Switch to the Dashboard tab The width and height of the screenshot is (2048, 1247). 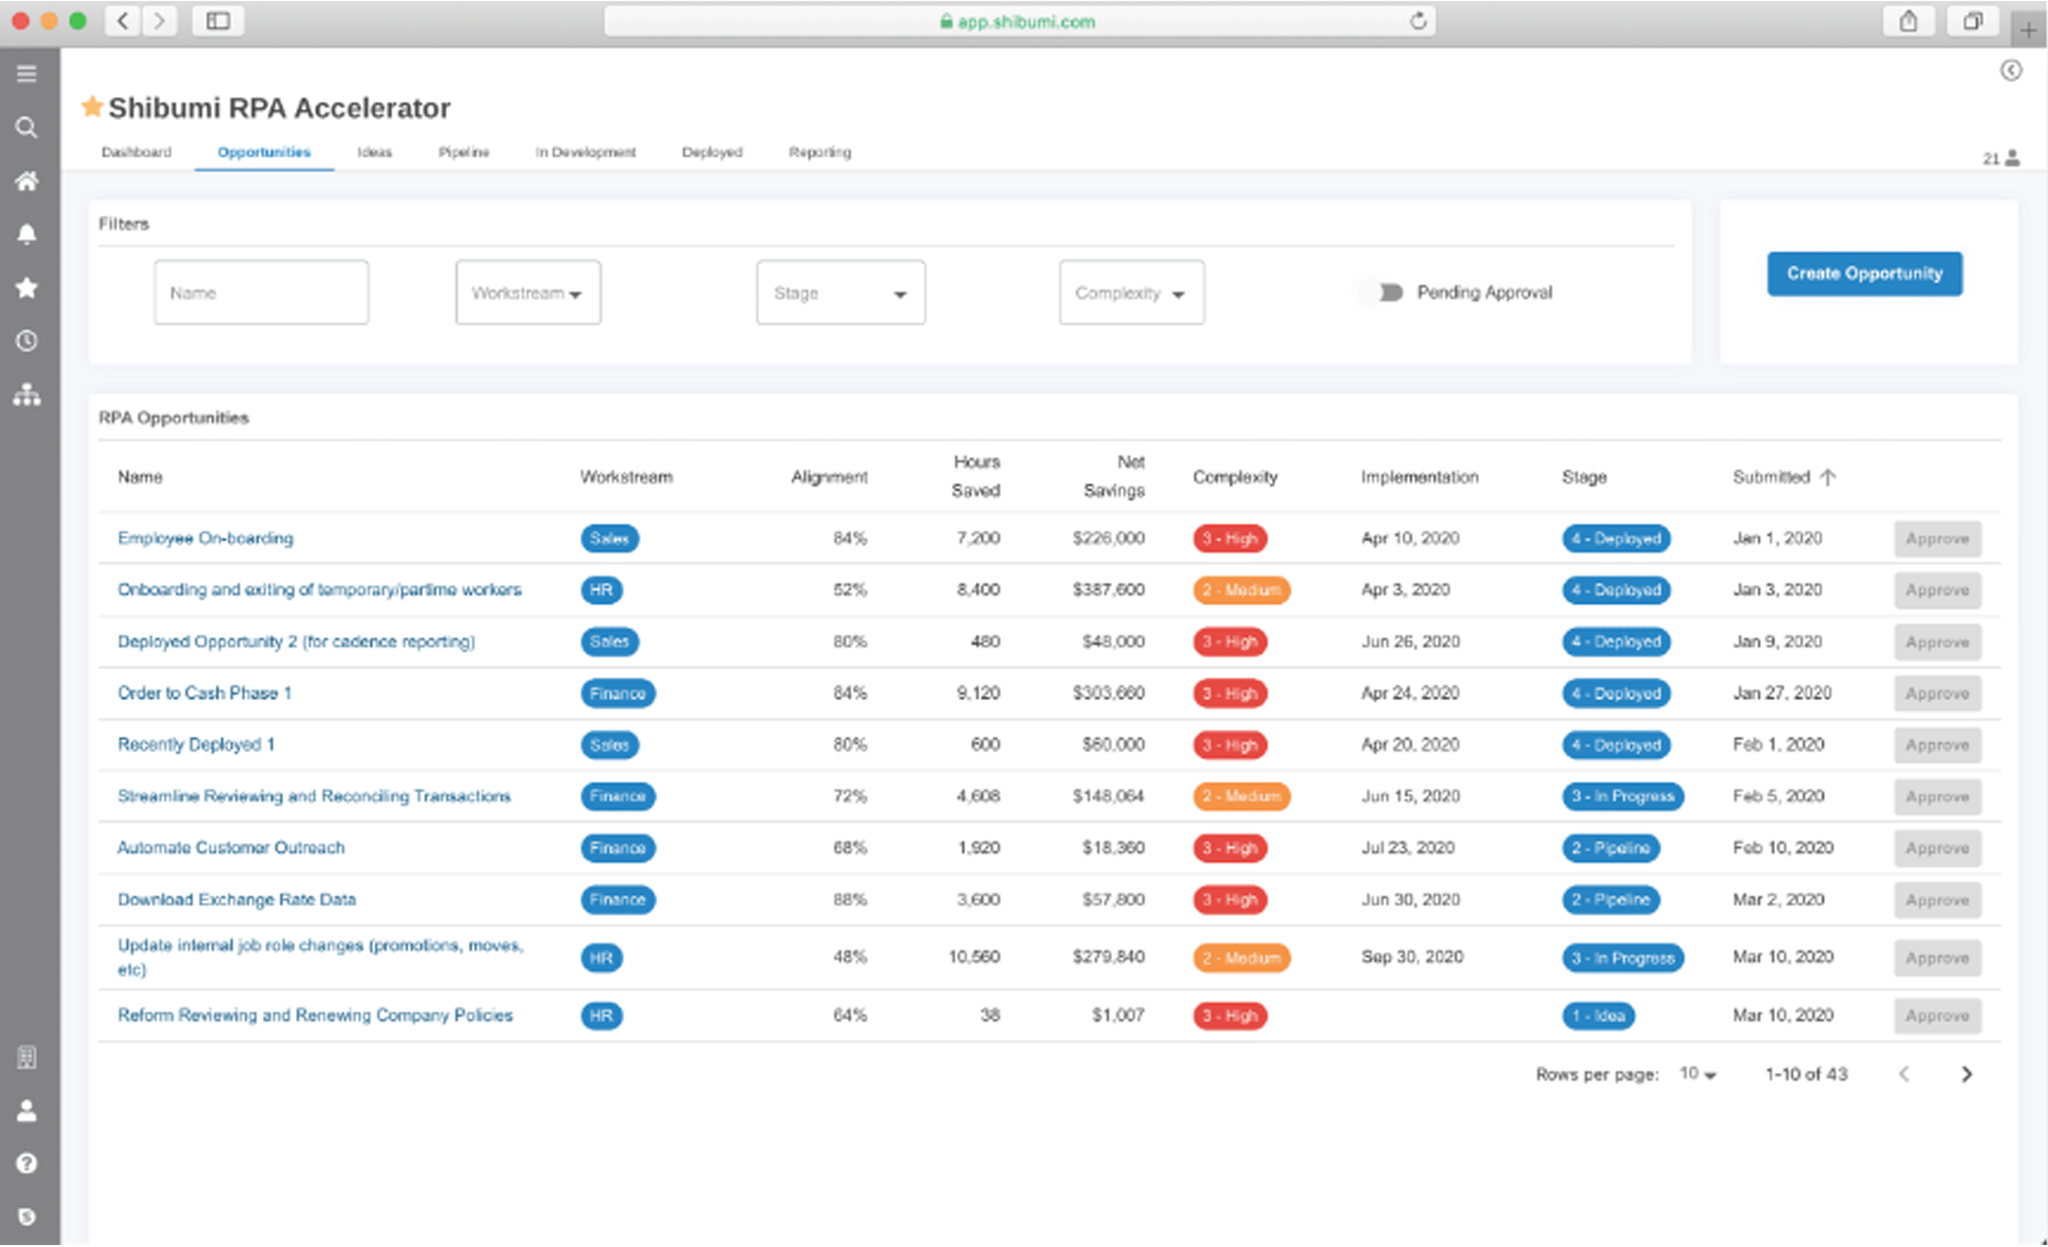pyautogui.click(x=136, y=152)
